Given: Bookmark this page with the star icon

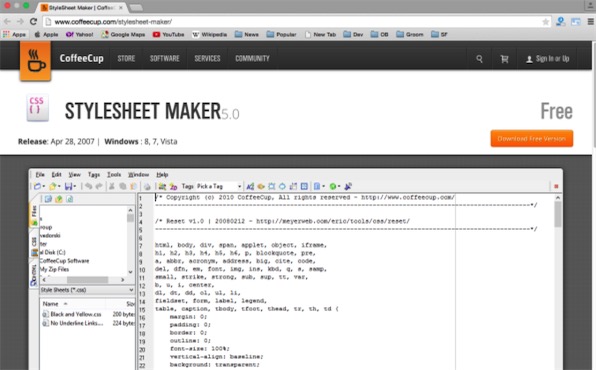Looking at the screenshot, I should [x=545, y=22].
